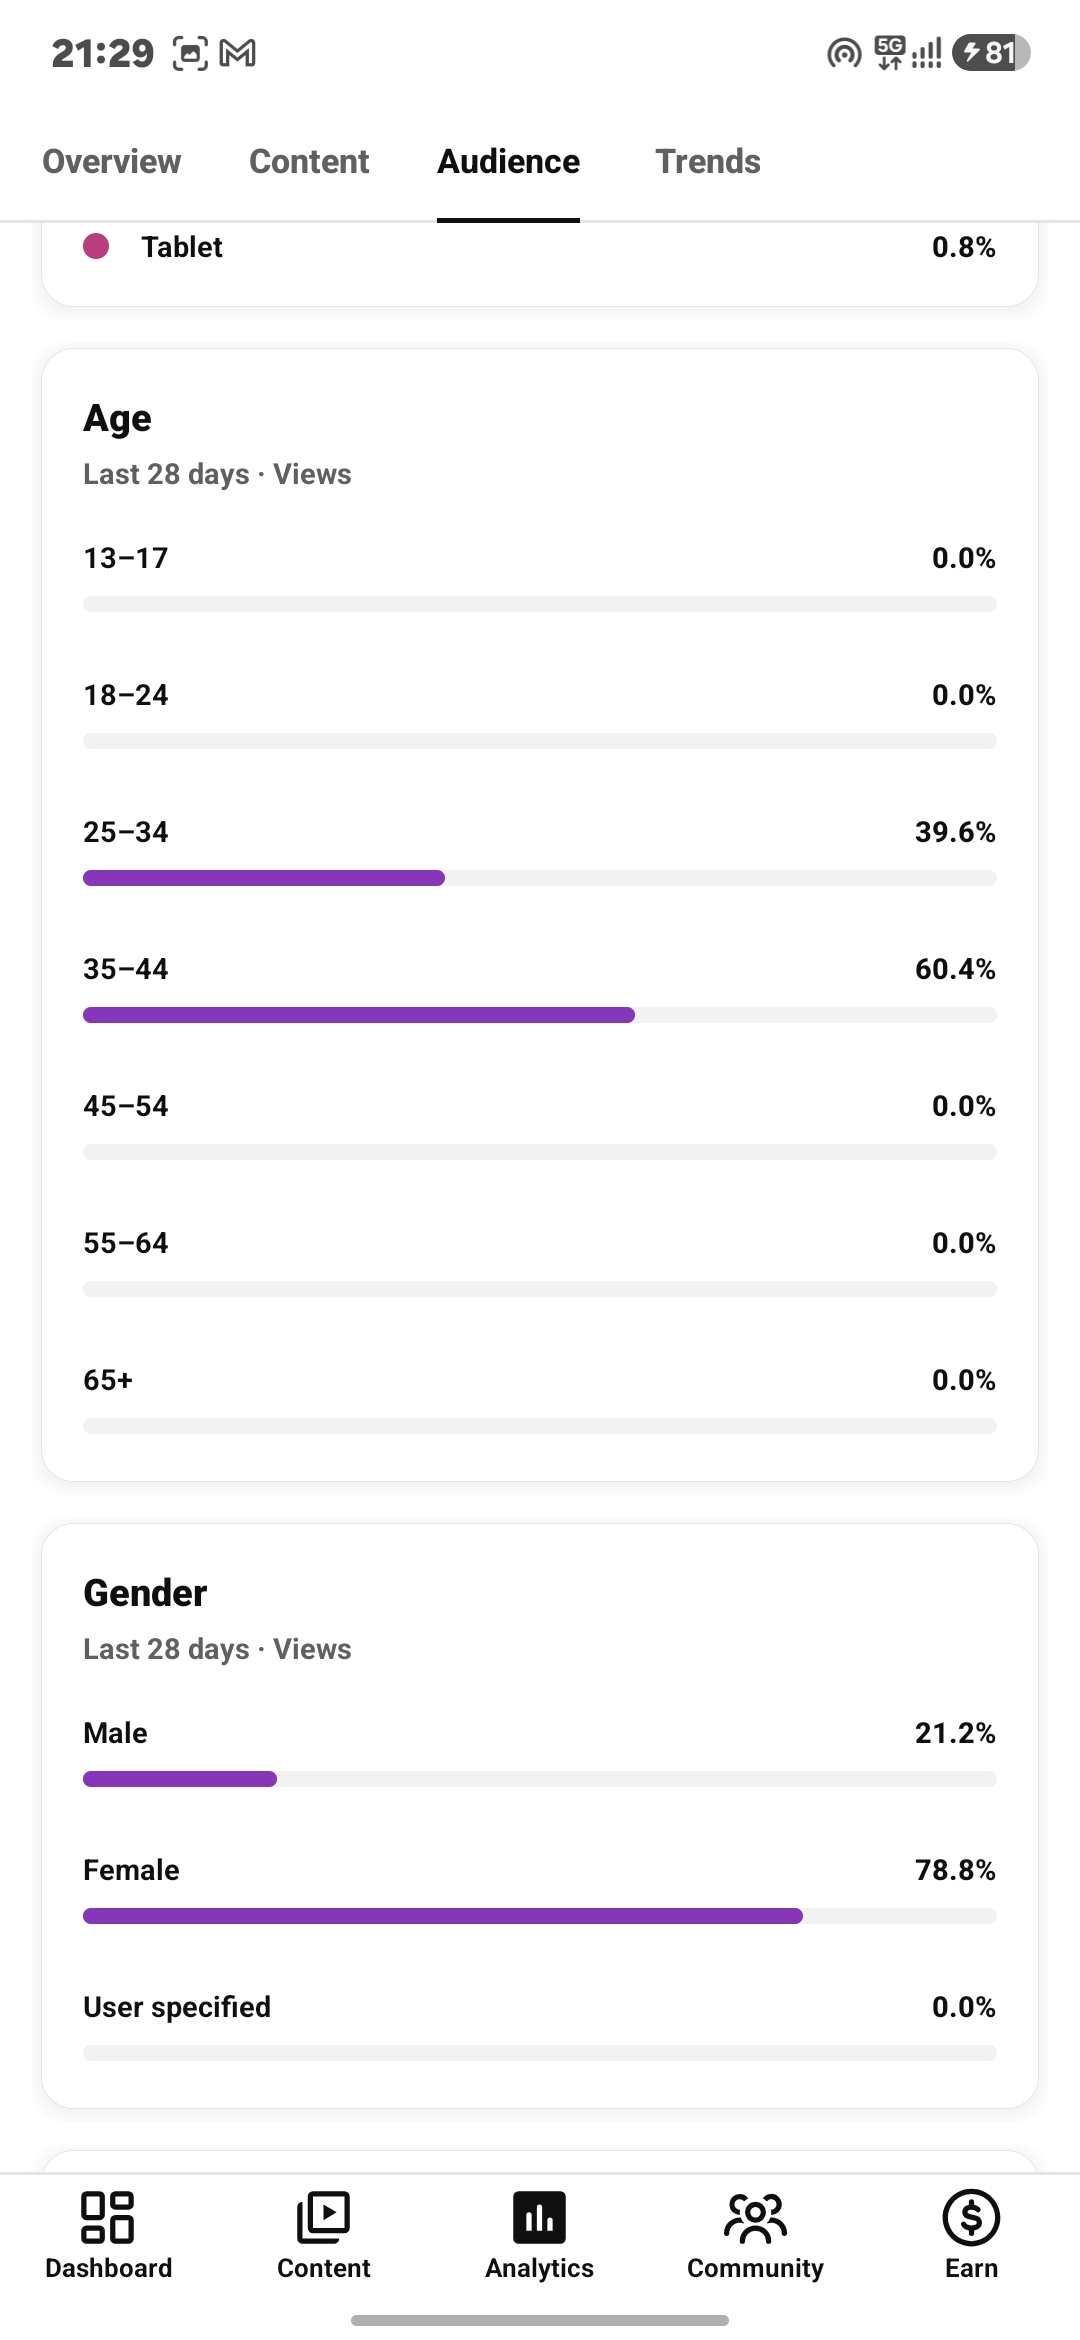Tap the 25–34 age progress bar
Screen dimensions: 1080x2340
click(x=540, y=878)
